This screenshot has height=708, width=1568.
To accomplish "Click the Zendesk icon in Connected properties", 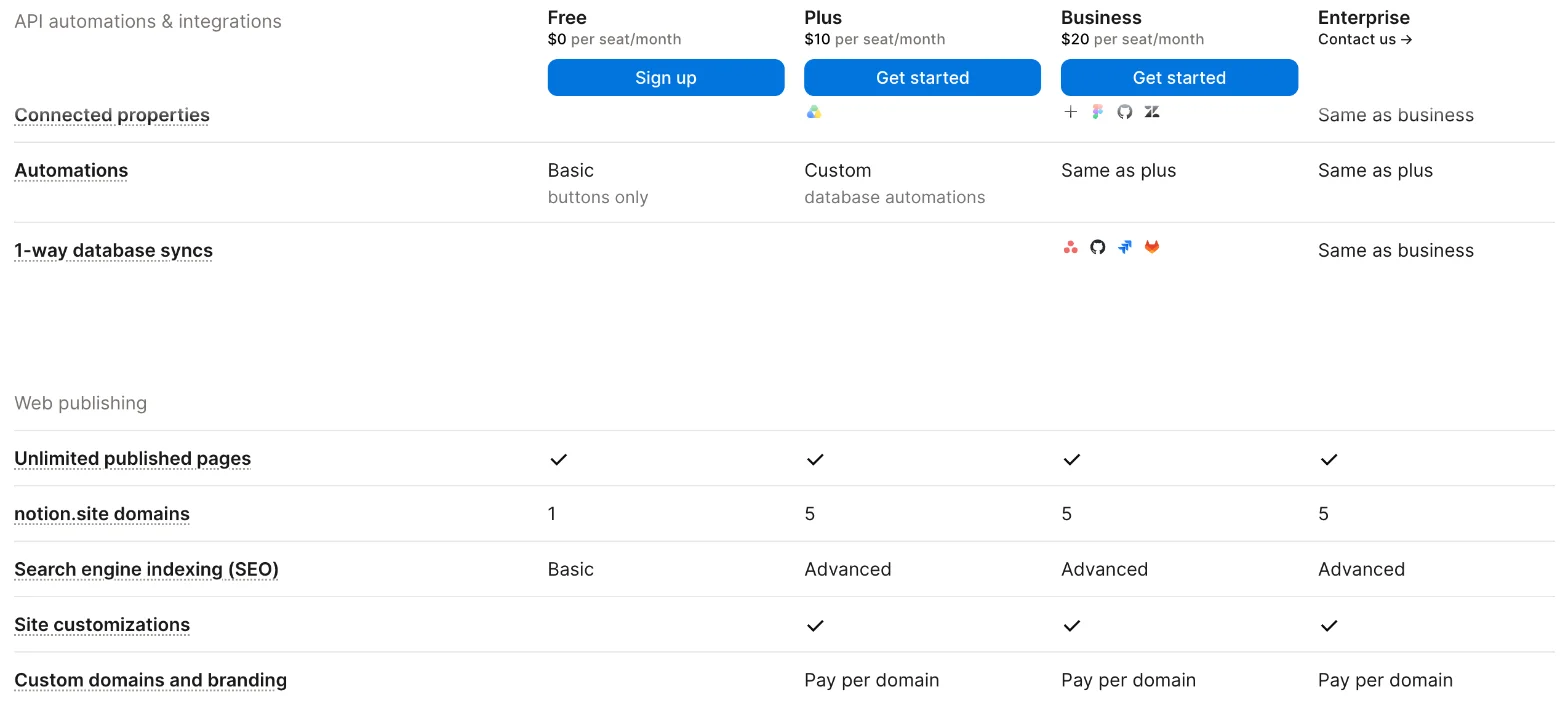I will (x=1152, y=112).
